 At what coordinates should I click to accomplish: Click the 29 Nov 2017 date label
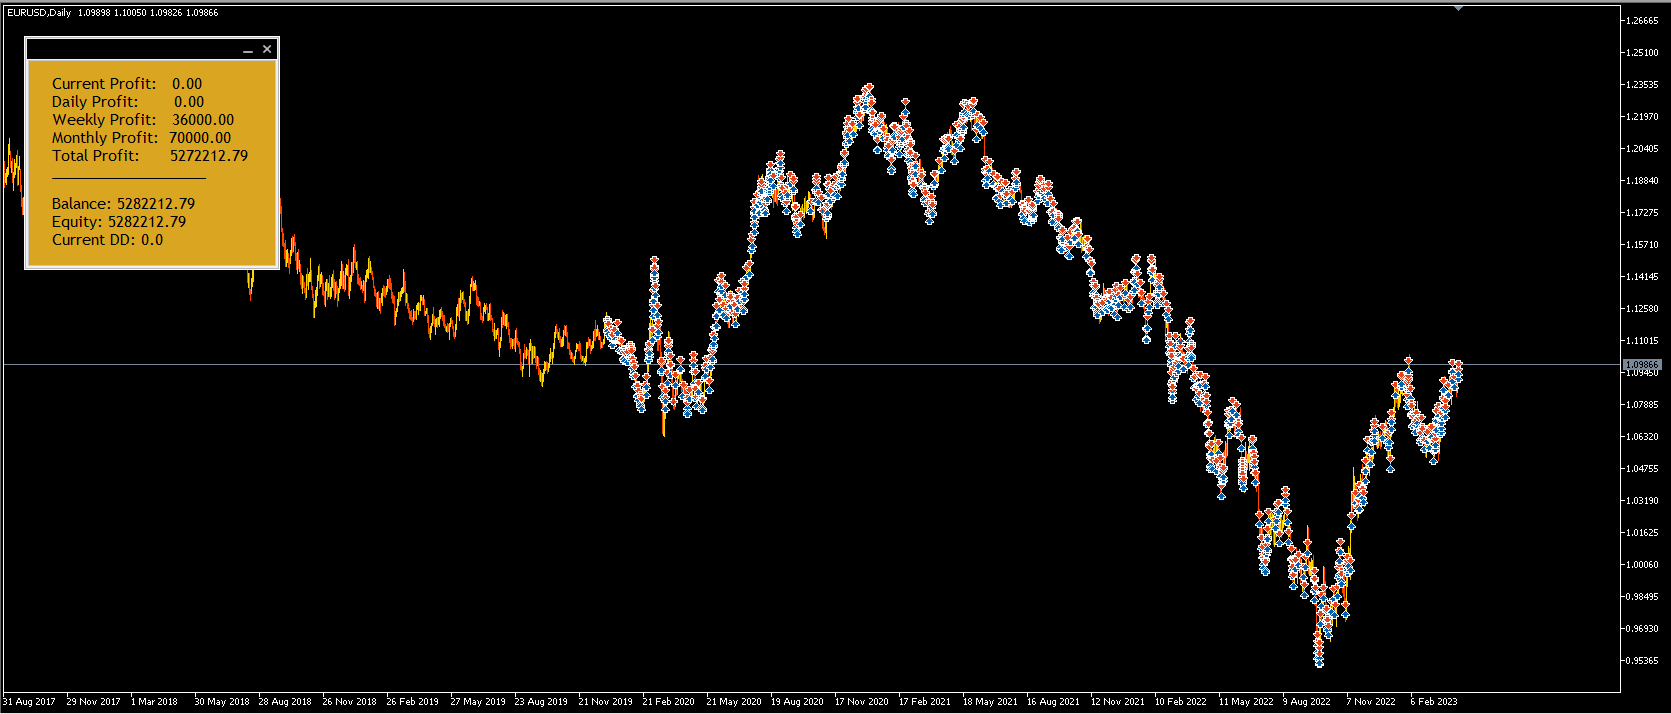(x=93, y=702)
